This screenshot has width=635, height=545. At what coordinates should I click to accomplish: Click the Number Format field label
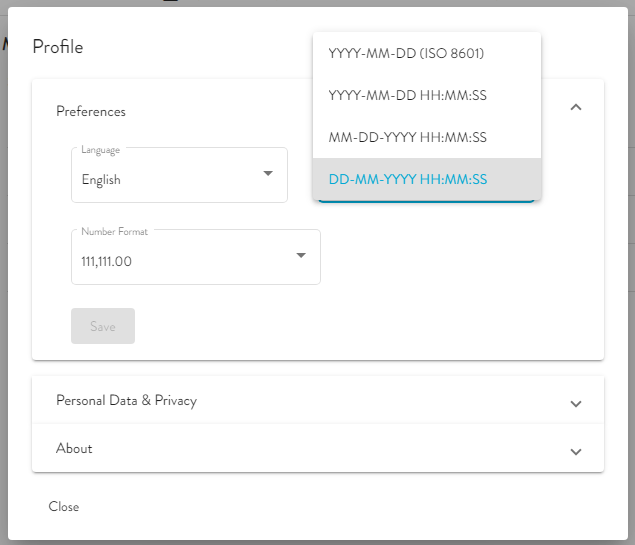114,232
